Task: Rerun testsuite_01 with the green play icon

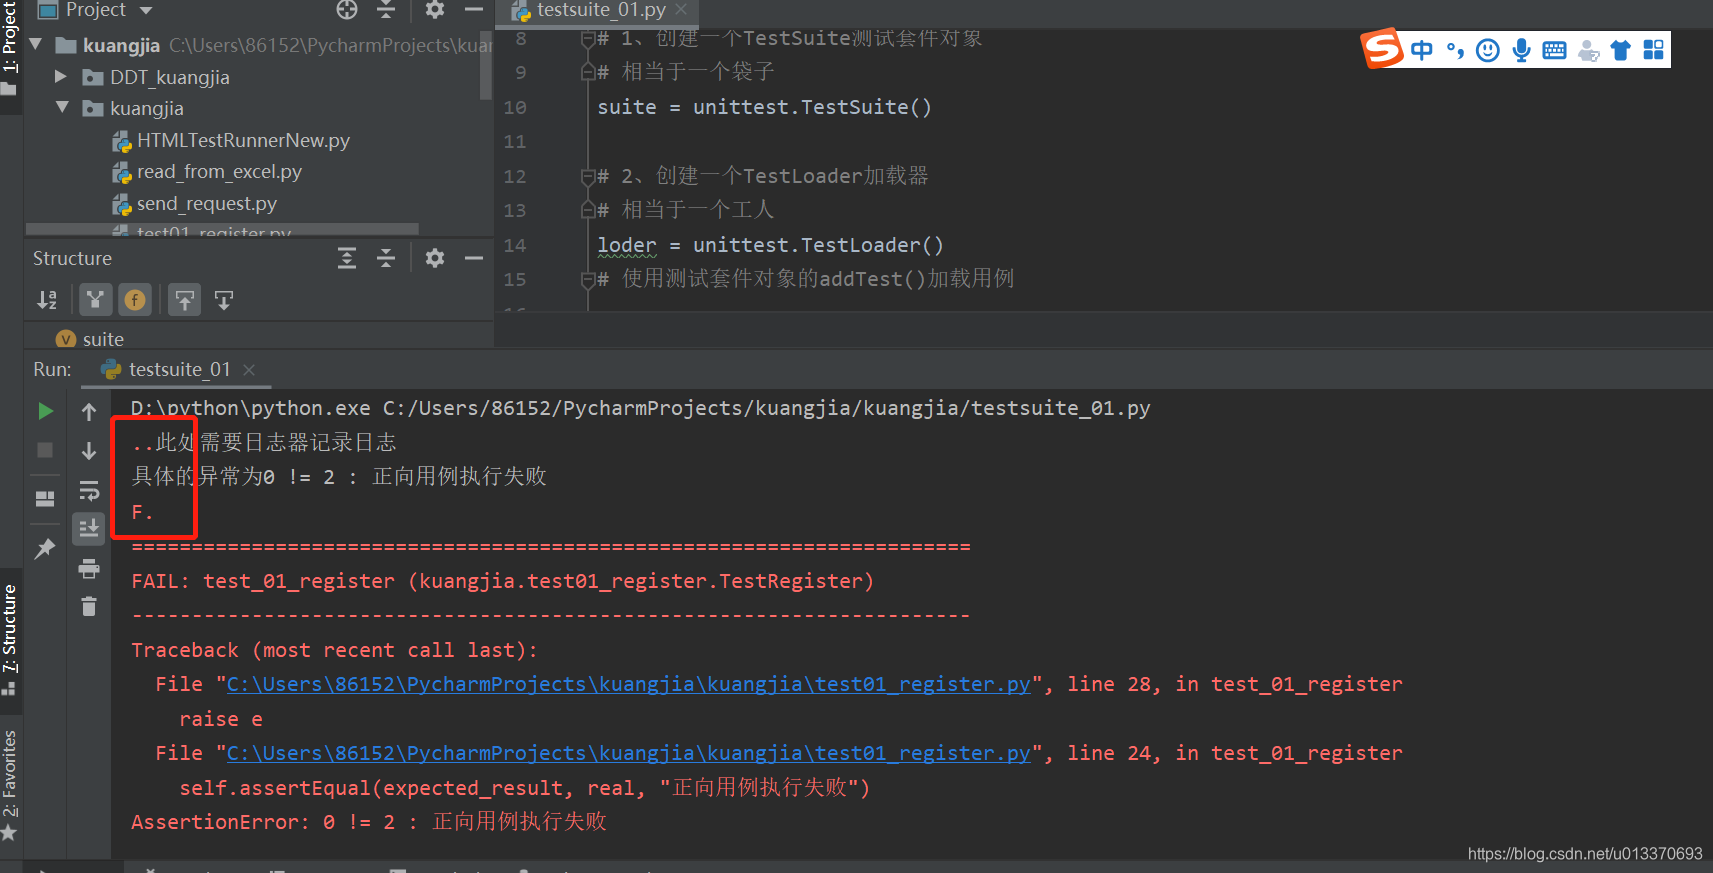Action: (45, 411)
